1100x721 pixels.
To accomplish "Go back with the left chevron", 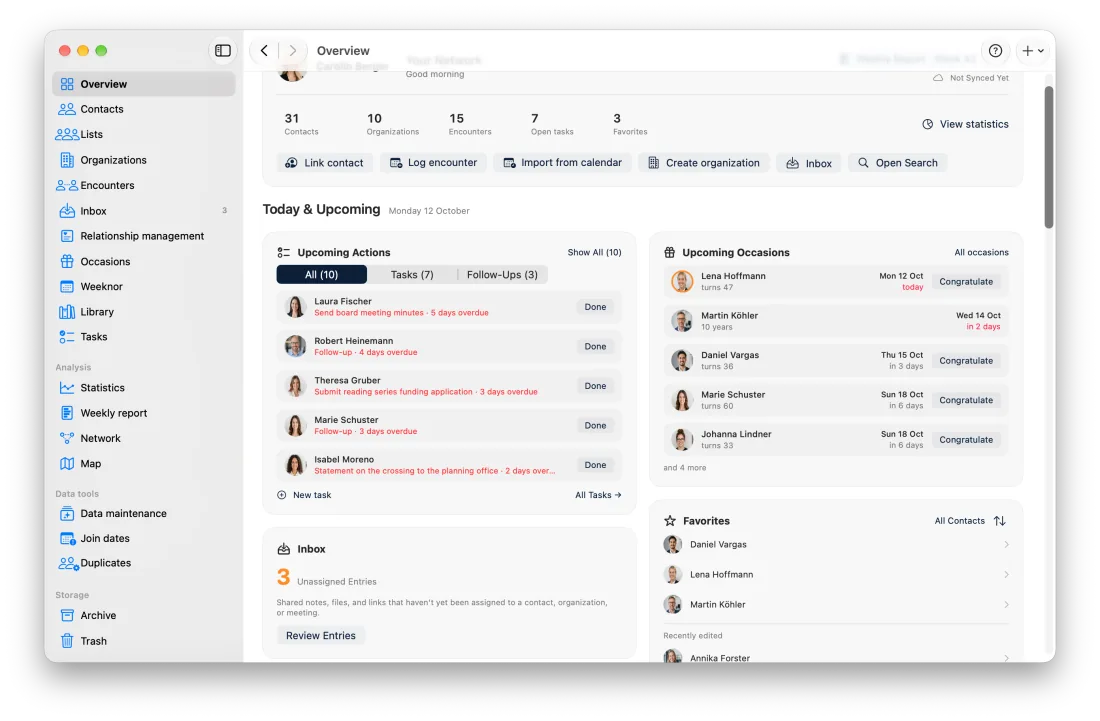I will pos(264,50).
